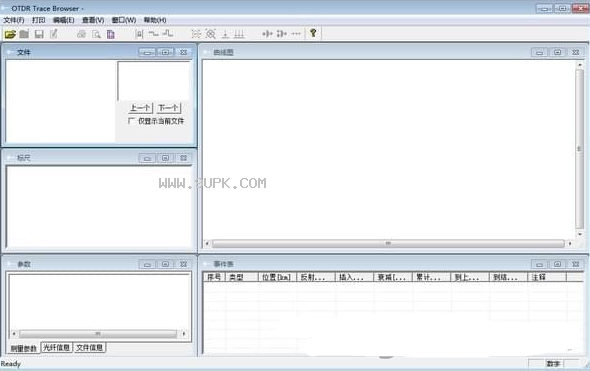This screenshot has height=371, width=590.
Task: Click the 序号 column header
Action: [x=214, y=277]
